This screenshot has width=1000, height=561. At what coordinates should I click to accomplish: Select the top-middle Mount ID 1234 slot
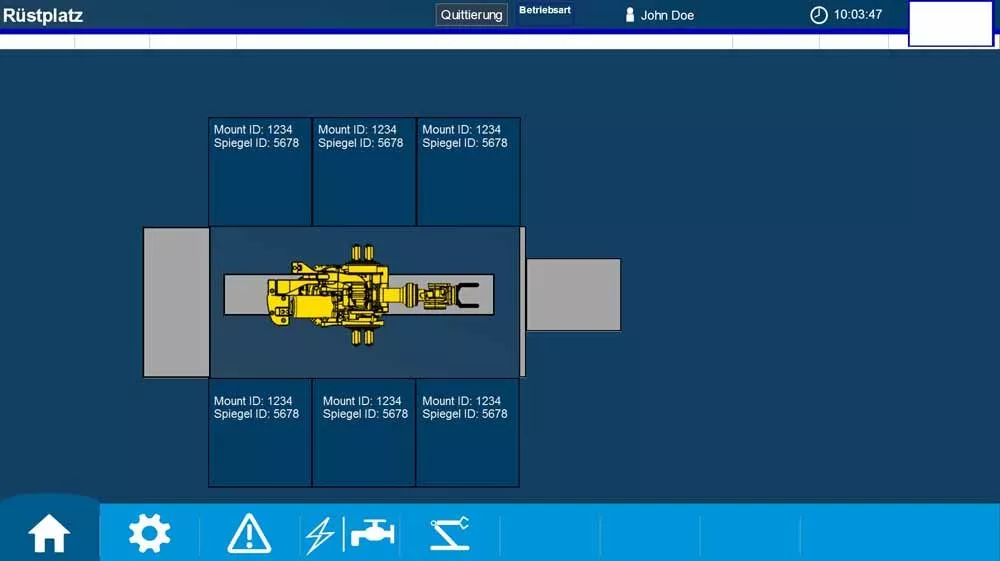click(364, 171)
